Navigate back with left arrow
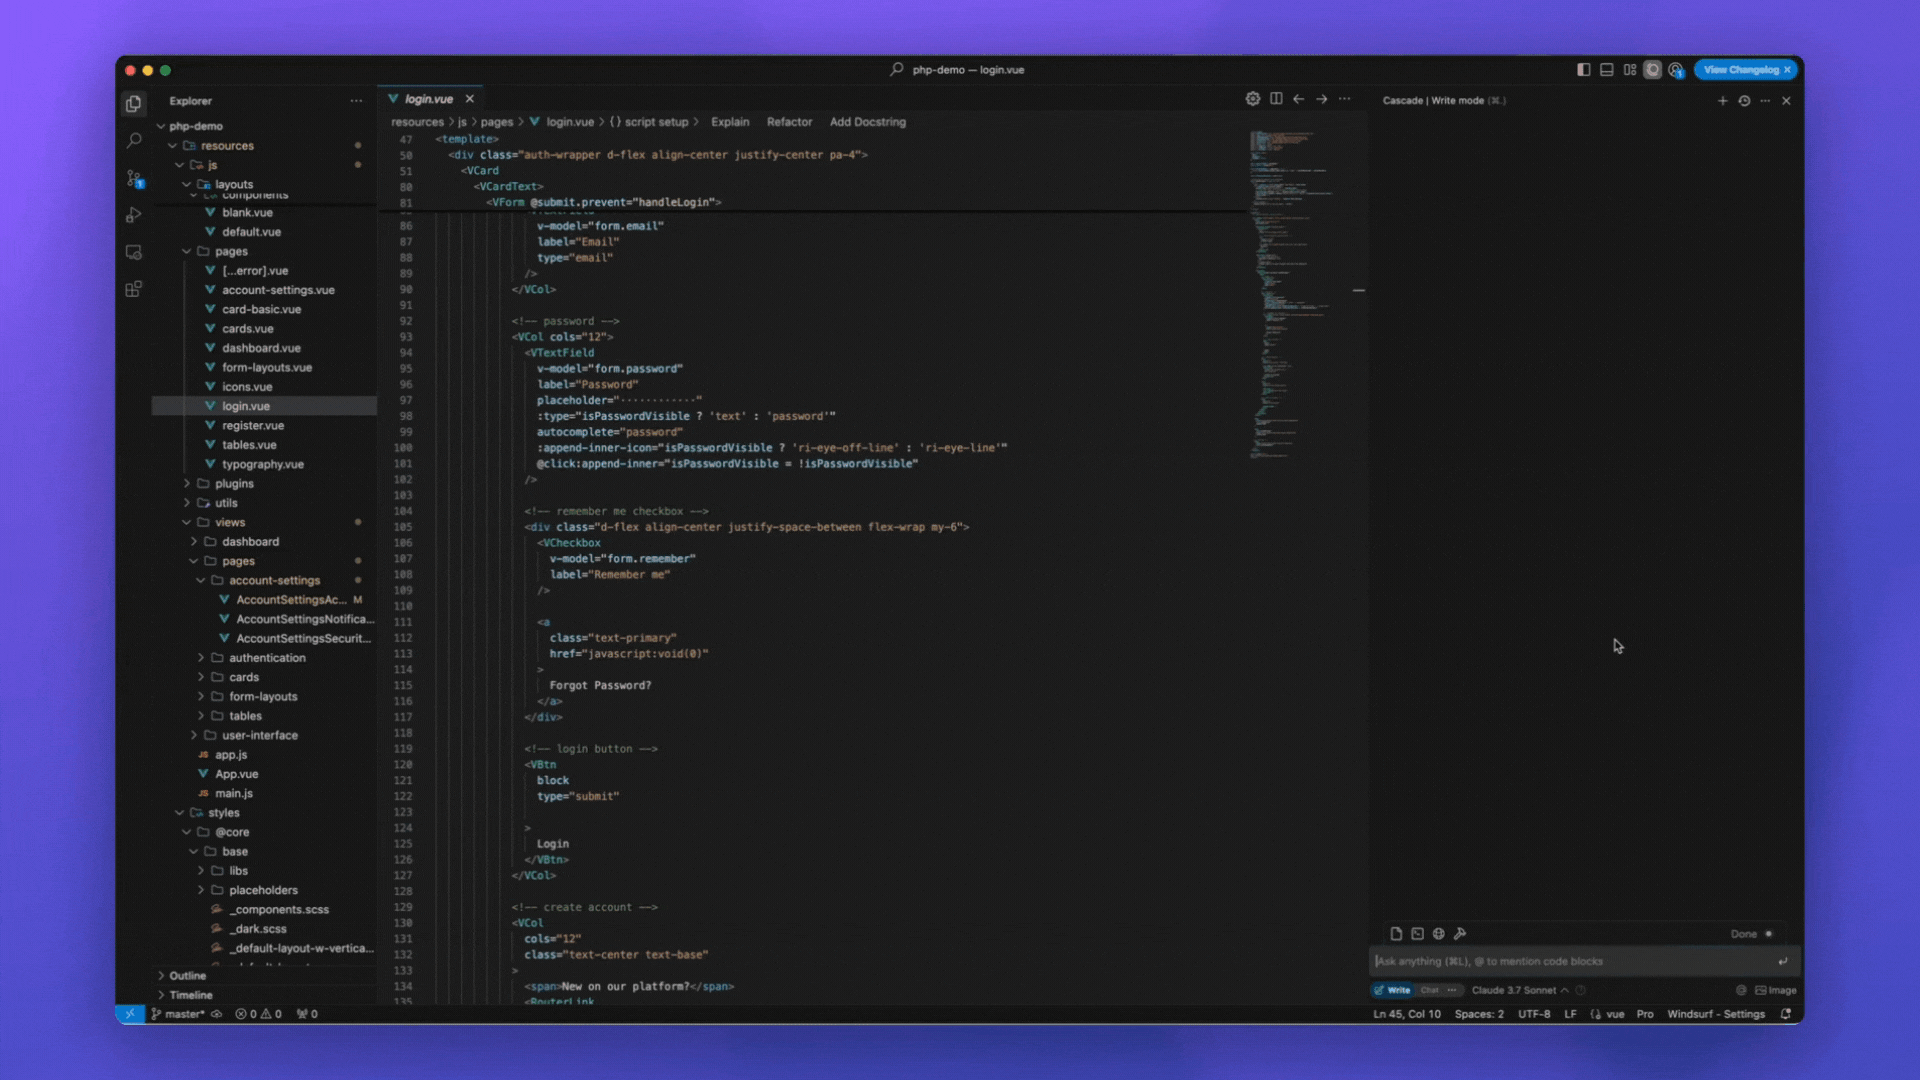Image resolution: width=1920 pixels, height=1080 pixels. pos(1298,99)
